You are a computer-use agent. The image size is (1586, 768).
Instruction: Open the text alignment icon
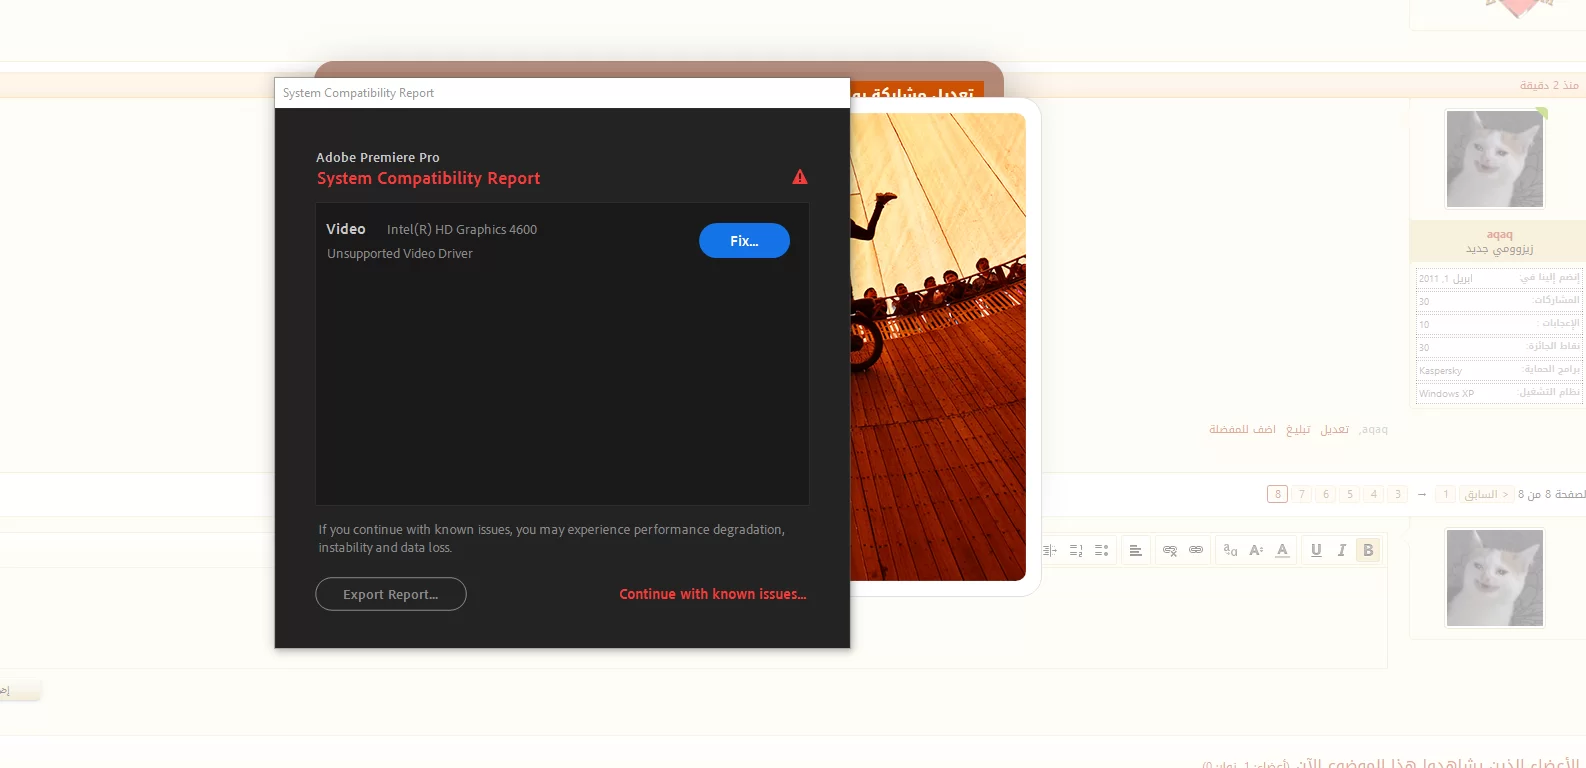(1135, 550)
